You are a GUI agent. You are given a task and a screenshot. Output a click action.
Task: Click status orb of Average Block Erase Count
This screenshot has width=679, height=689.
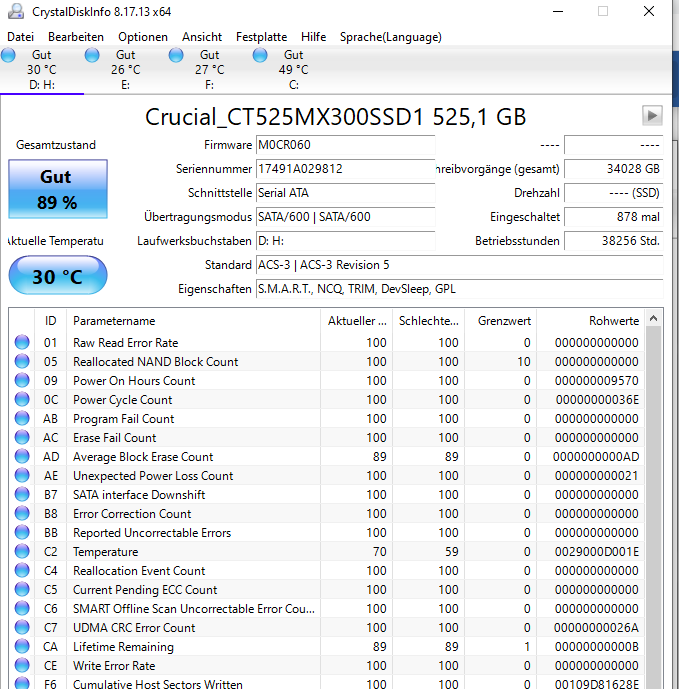[22, 457]
